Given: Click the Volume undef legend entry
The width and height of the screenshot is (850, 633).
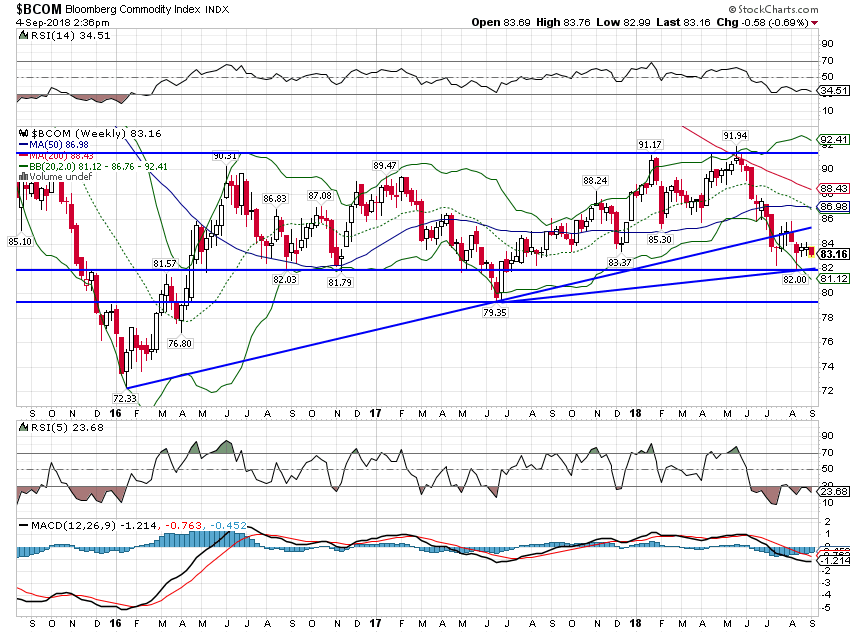Looking at the screenshot, I should 61,176.
